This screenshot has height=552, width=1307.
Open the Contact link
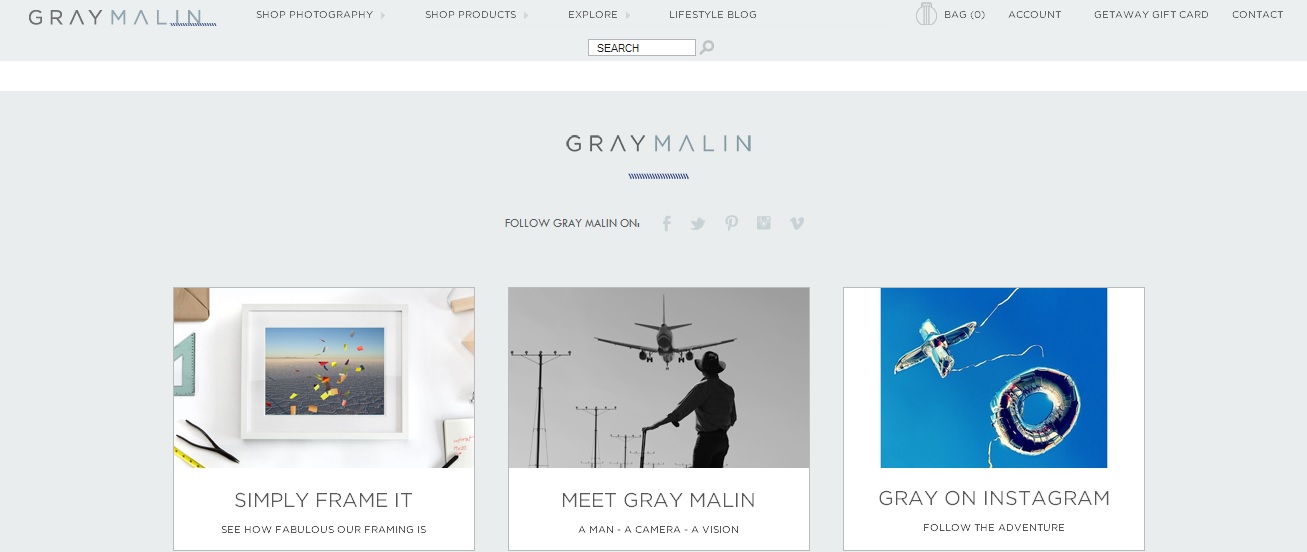click(x=1258, y=15)
